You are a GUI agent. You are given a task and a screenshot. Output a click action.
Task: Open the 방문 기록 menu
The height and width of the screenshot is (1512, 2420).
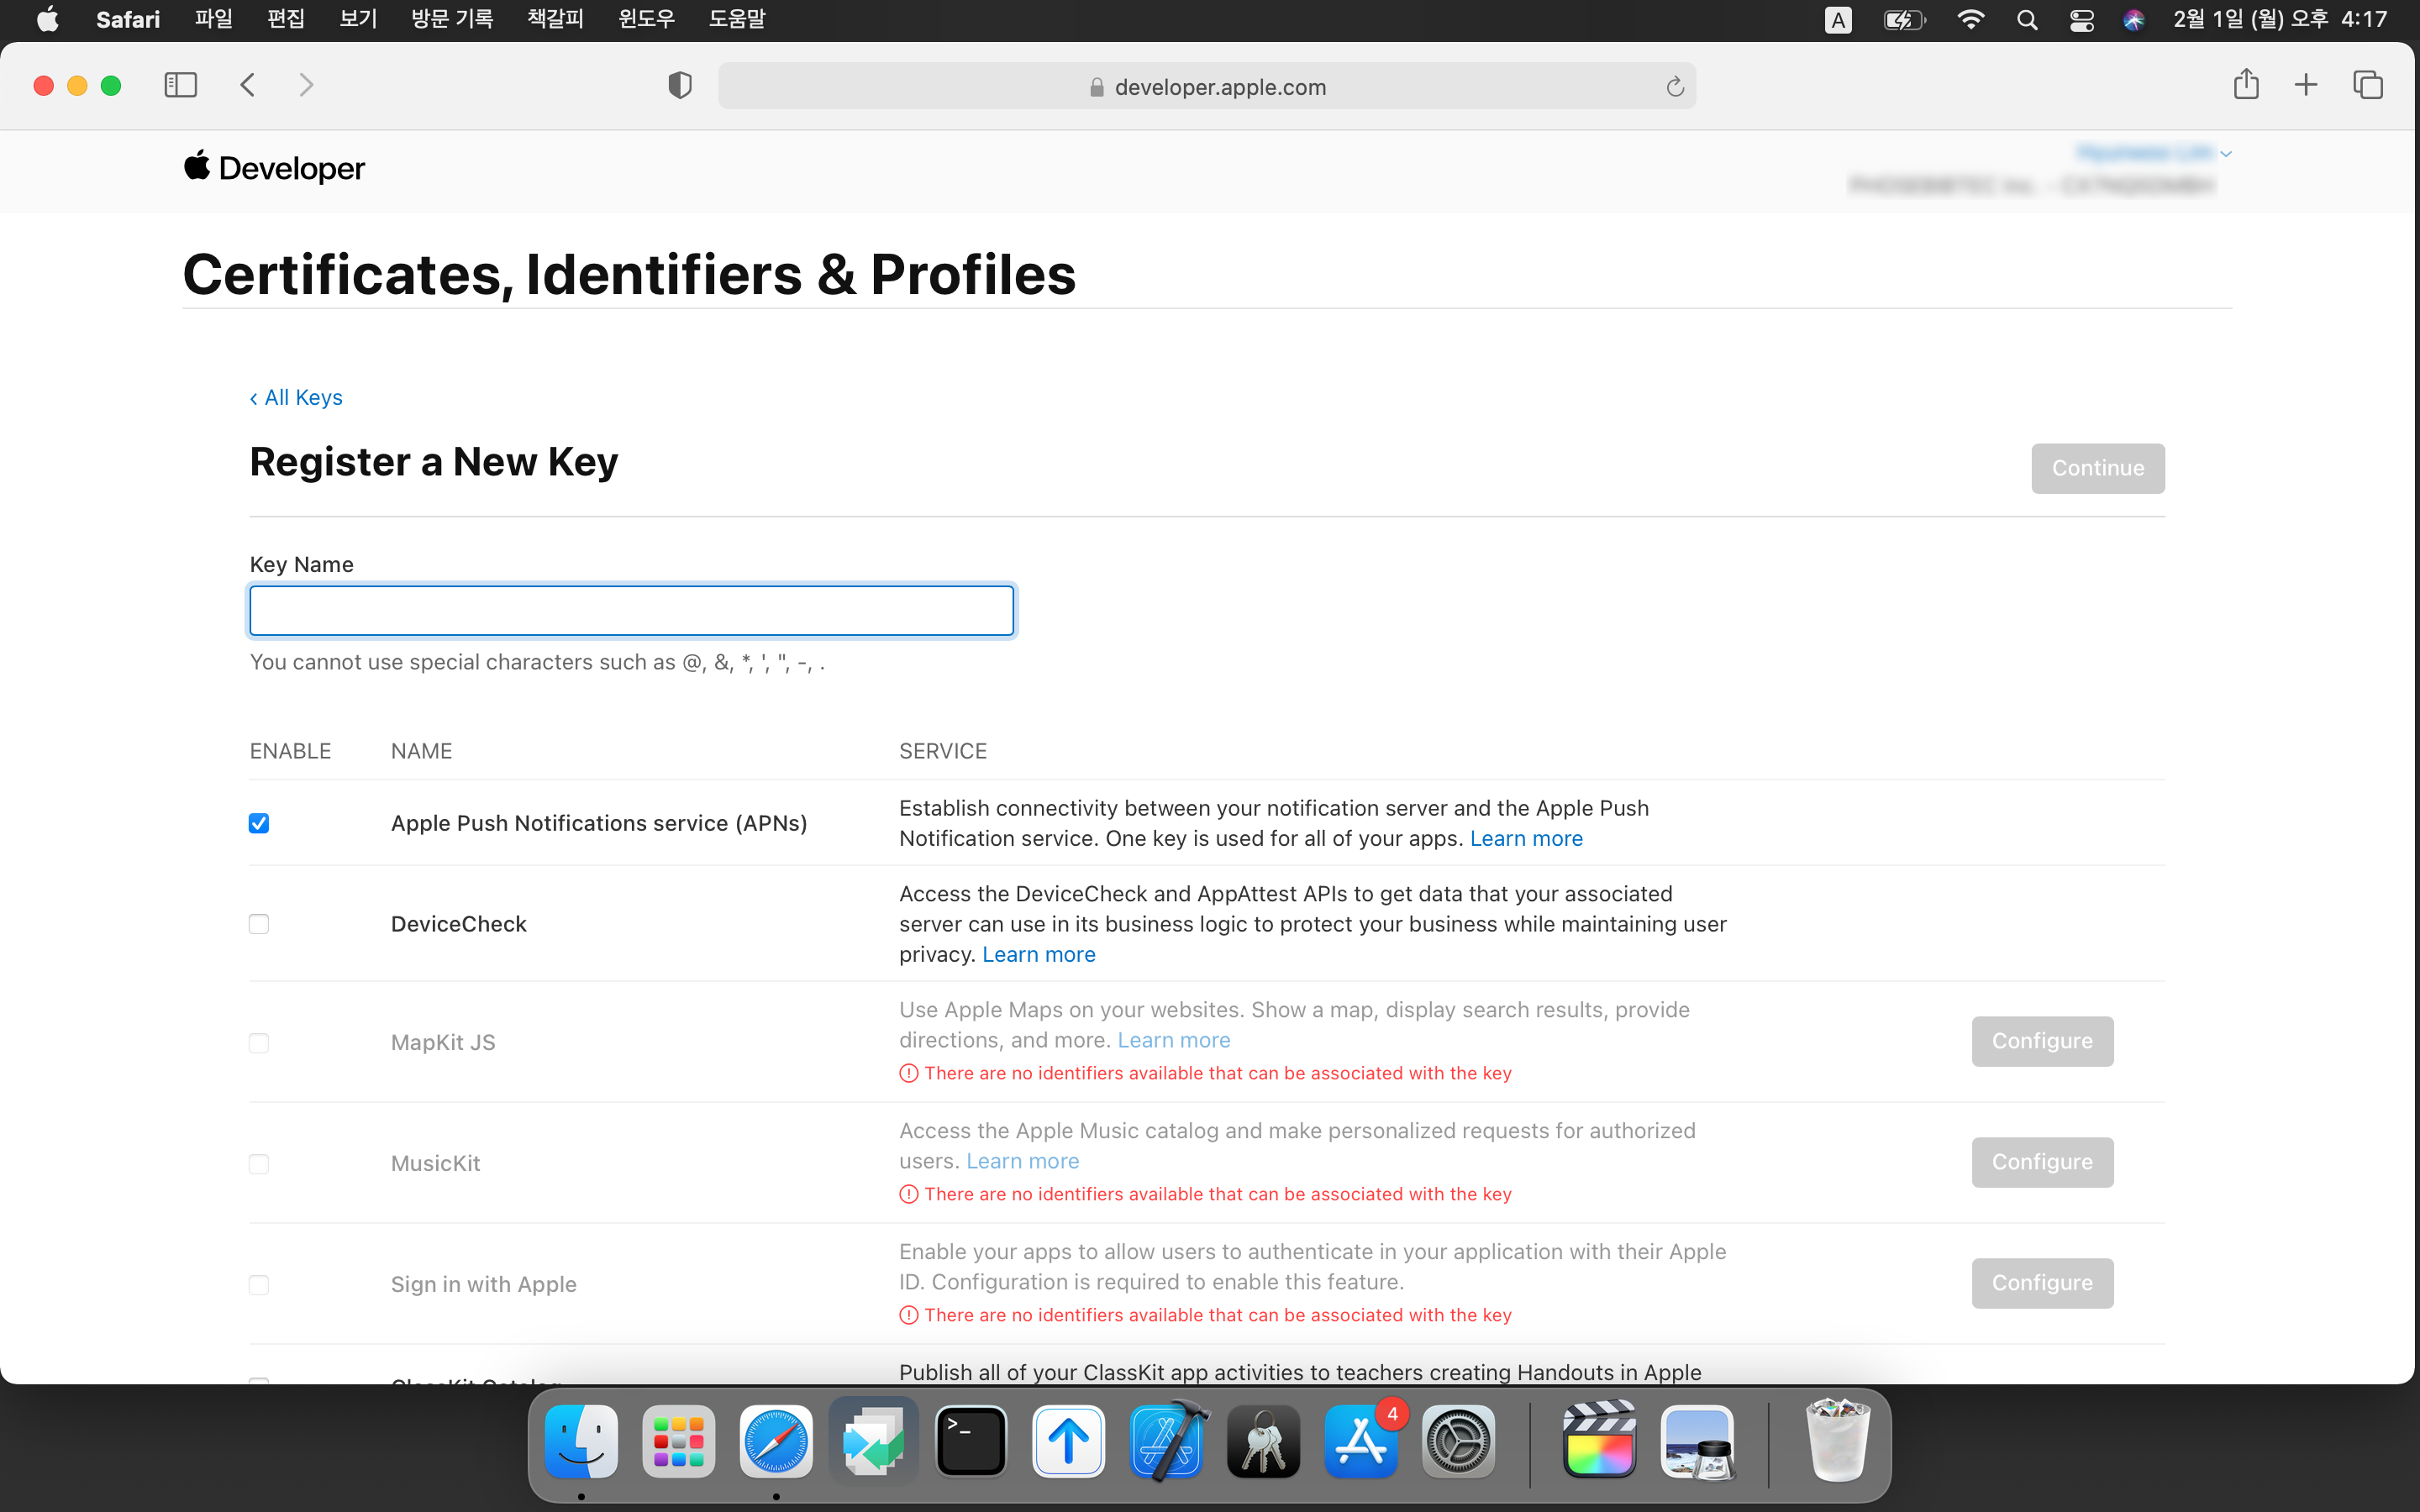click(x=452, y=19)
